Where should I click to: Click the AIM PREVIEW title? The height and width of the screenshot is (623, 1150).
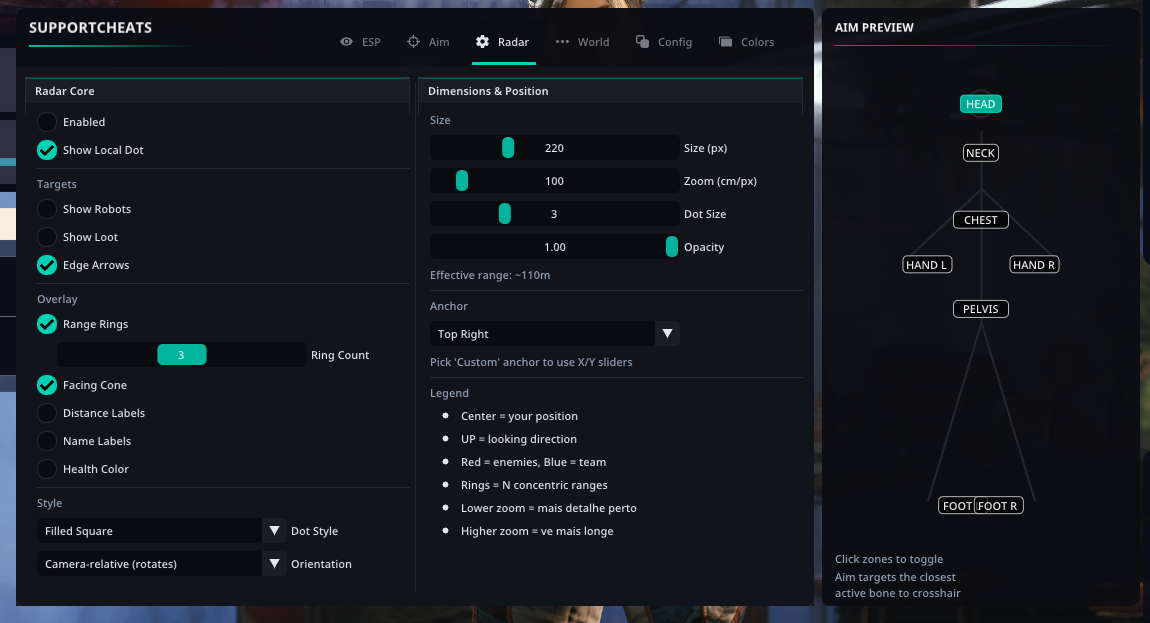pyautogui.click(x=874, y=28)
